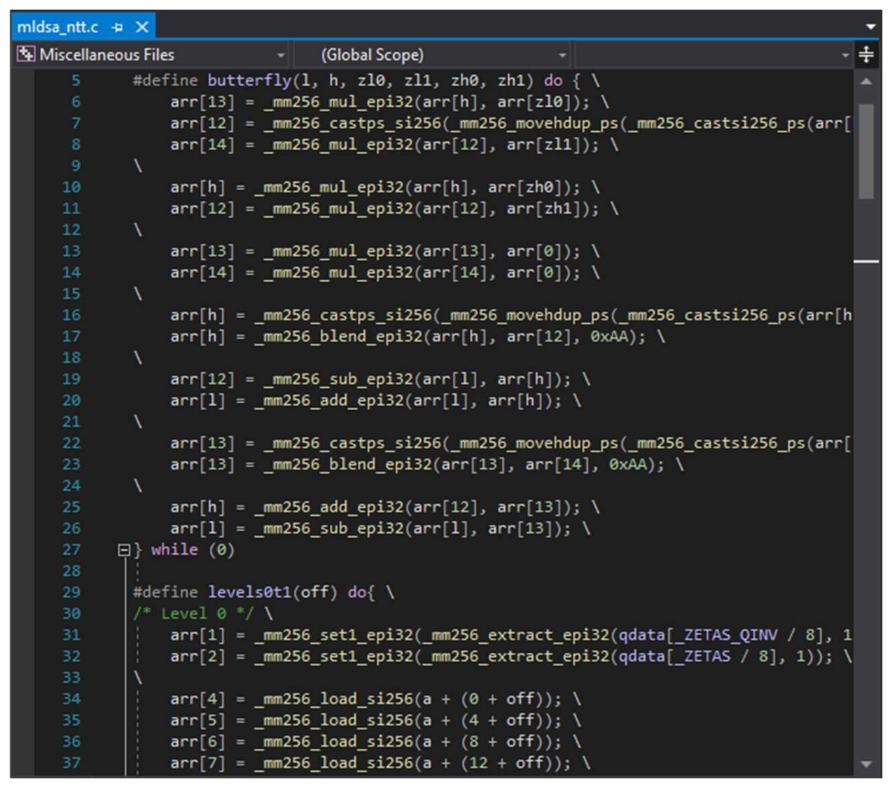Click the levels0t1 macro name

coord(249,592)
